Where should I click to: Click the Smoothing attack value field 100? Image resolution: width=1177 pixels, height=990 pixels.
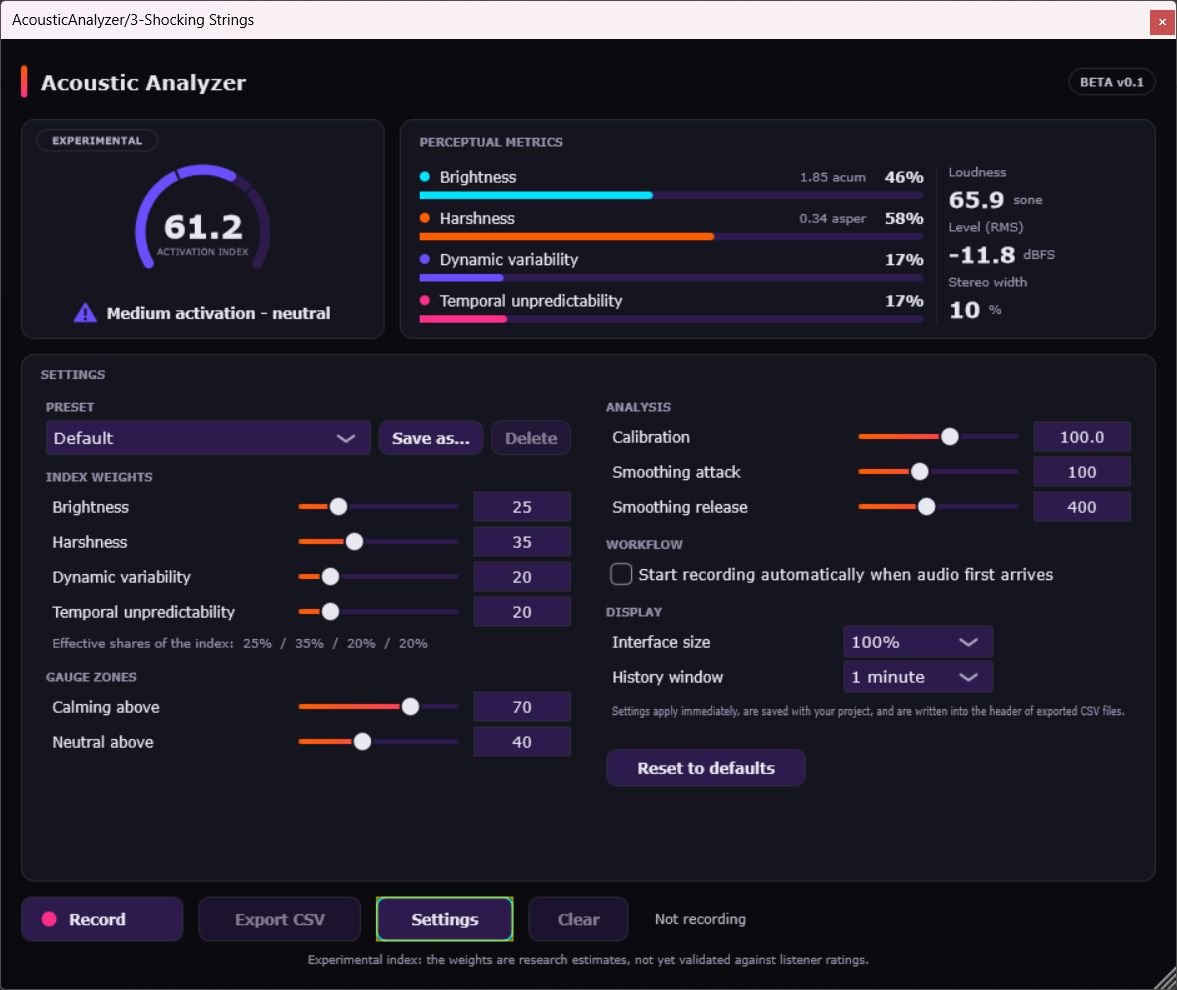coord(1082,472)
